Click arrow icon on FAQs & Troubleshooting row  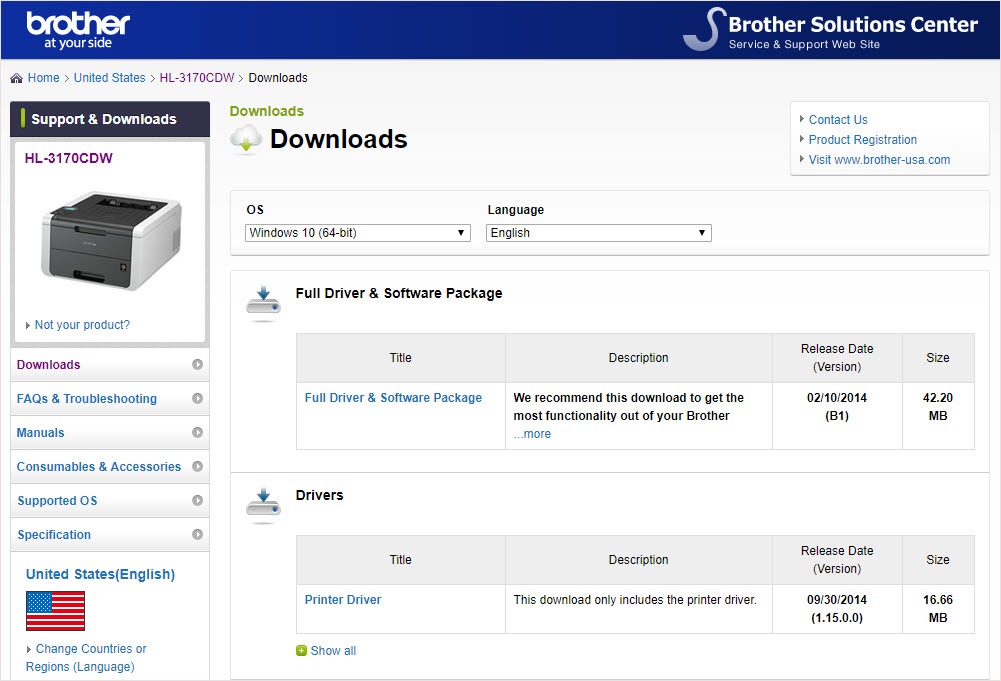(x=197, y=398)
